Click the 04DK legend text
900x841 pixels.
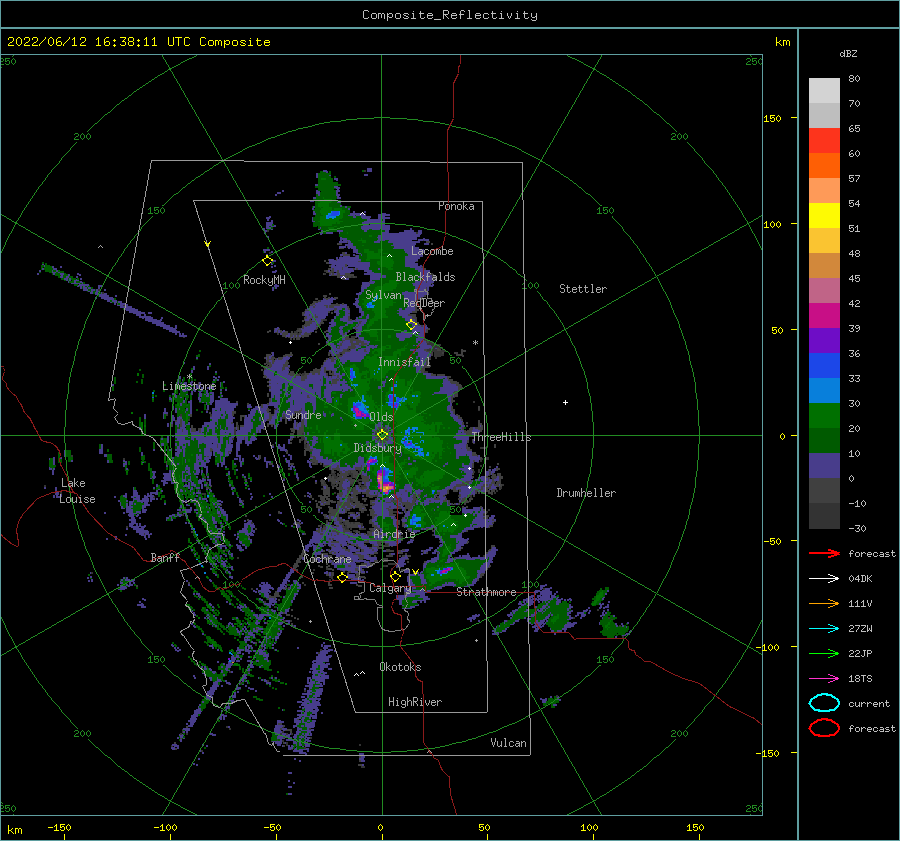pyautogui.click(x=860, y=579)
